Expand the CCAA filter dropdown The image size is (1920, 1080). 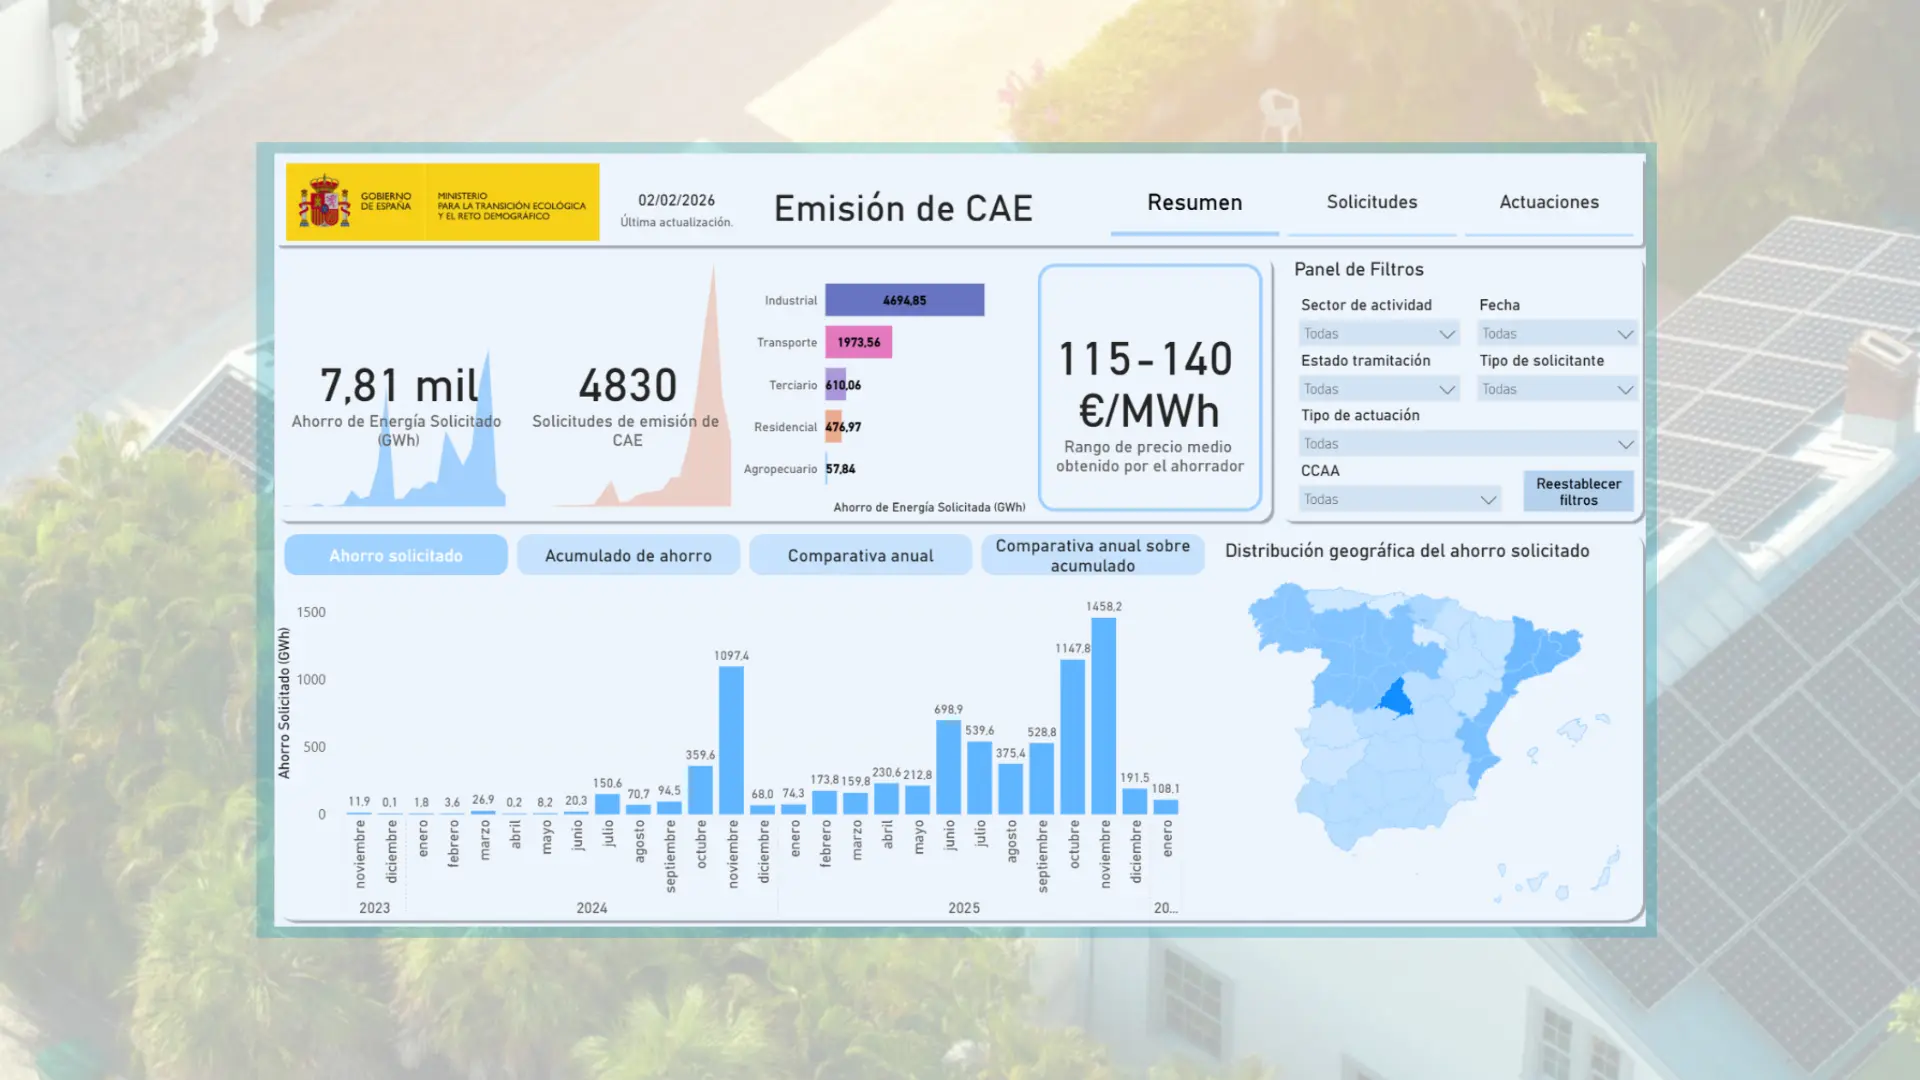[x=1399, y=499]
